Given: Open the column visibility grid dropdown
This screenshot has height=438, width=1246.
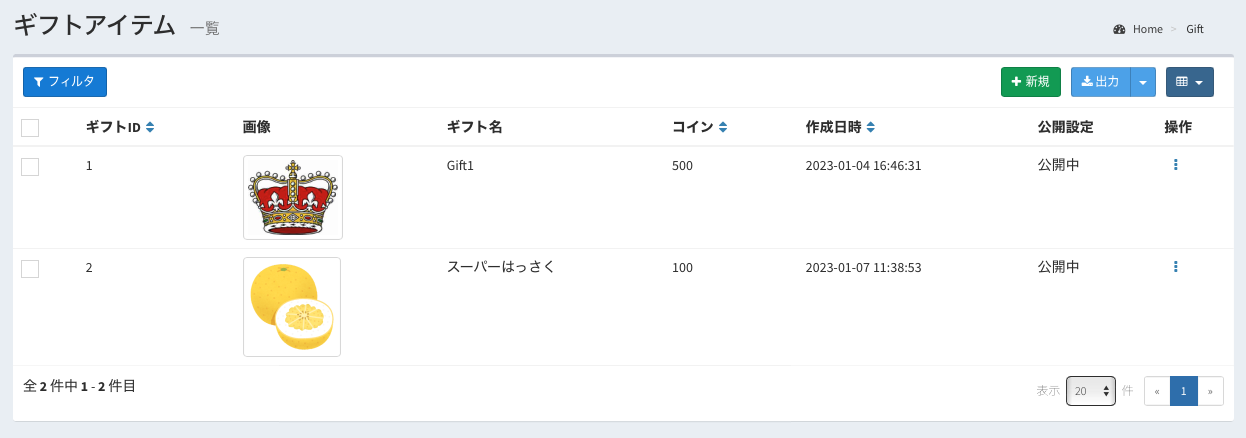Looking at the screenshot, I should click(1189, 82).
